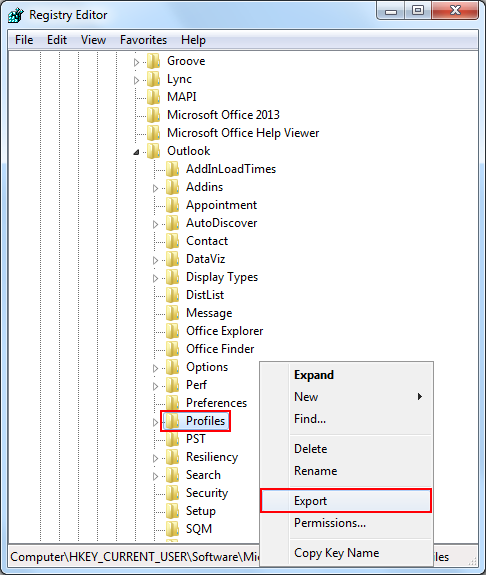Open the Favorites menu
486x575 pixels.
point(143,40)
